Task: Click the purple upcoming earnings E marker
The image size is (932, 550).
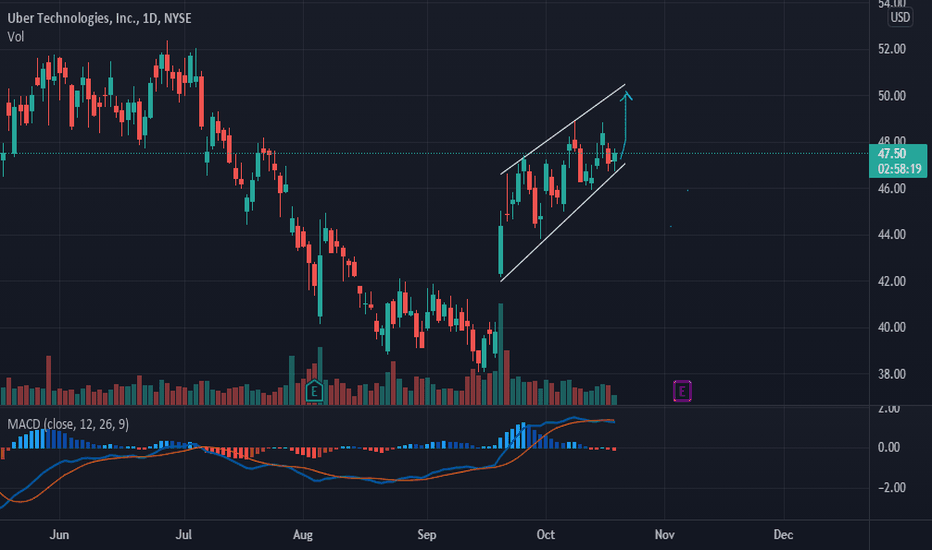Action: coord(682,391)
